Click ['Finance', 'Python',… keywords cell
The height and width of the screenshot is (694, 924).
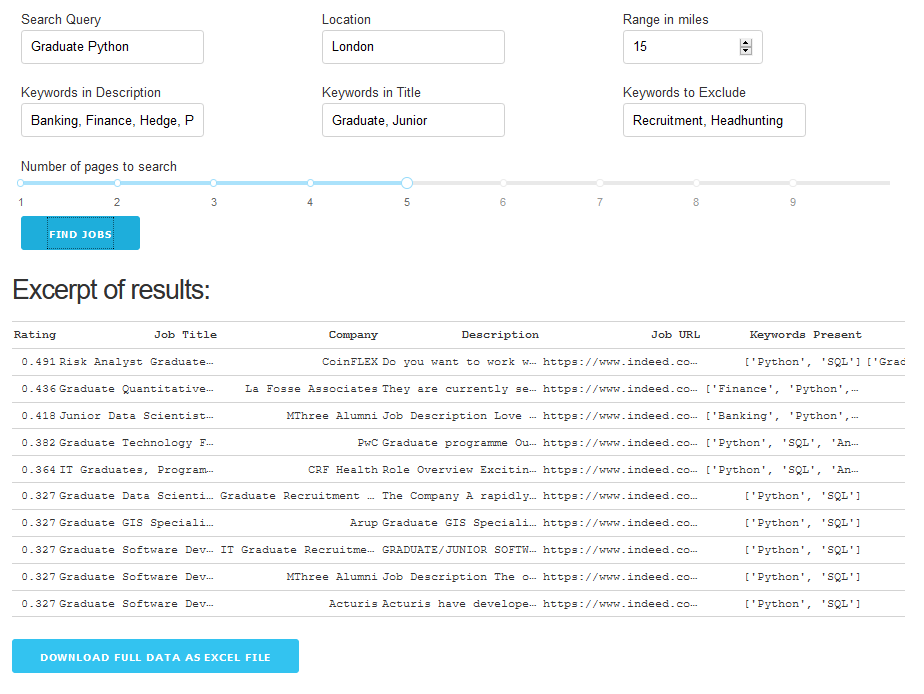click(x=782, y=389)
